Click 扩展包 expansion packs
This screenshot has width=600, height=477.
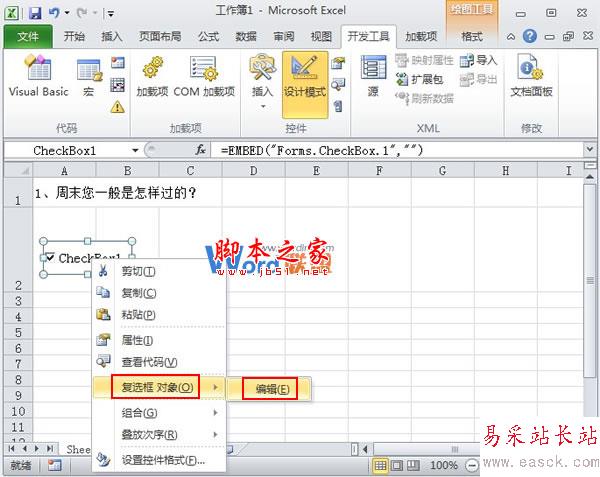[x=420, y=80]
